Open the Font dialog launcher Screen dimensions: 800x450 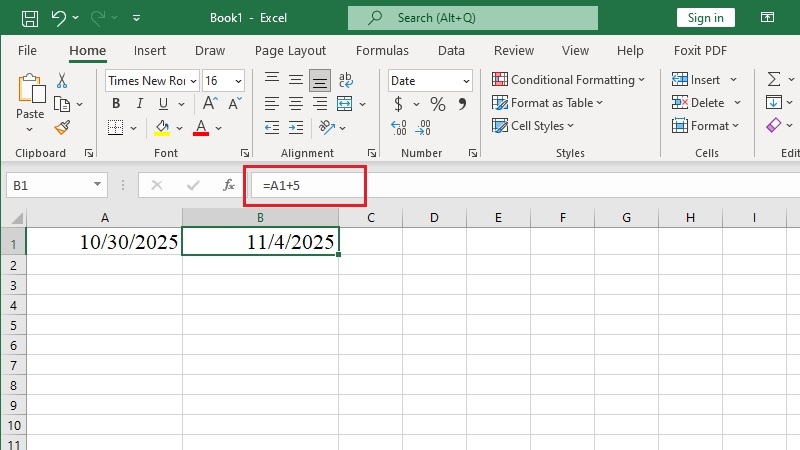pyautogui.click(x=245, y=153)
